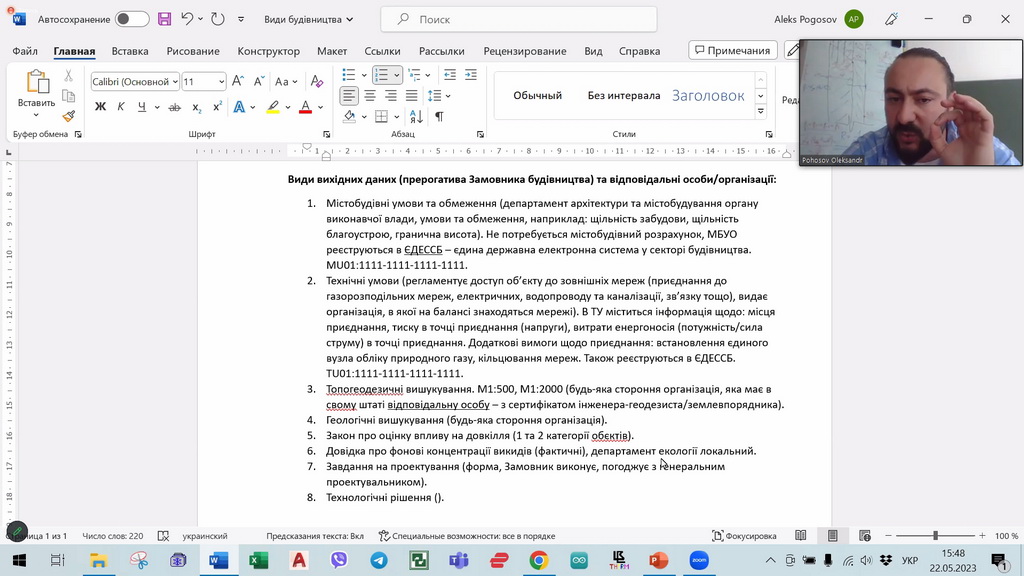This screenshot has width=1024, height=576.
Task: Expand the numbered list dropdown arrow
Action: tap(396, 75)
